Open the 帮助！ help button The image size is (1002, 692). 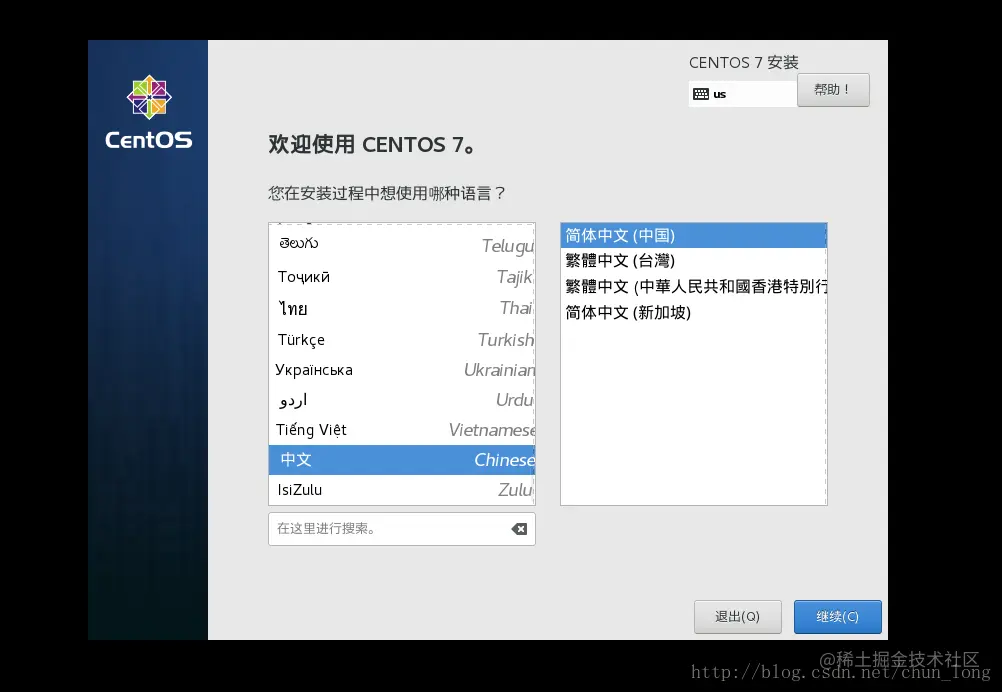pyautogui.click(x=833, y=89)
